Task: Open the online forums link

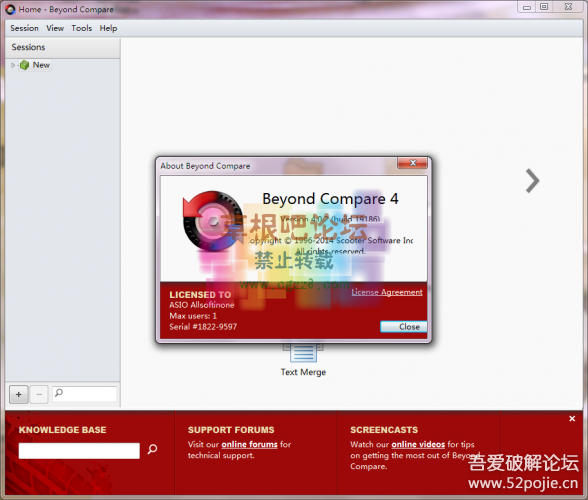Action: (249, 444)
